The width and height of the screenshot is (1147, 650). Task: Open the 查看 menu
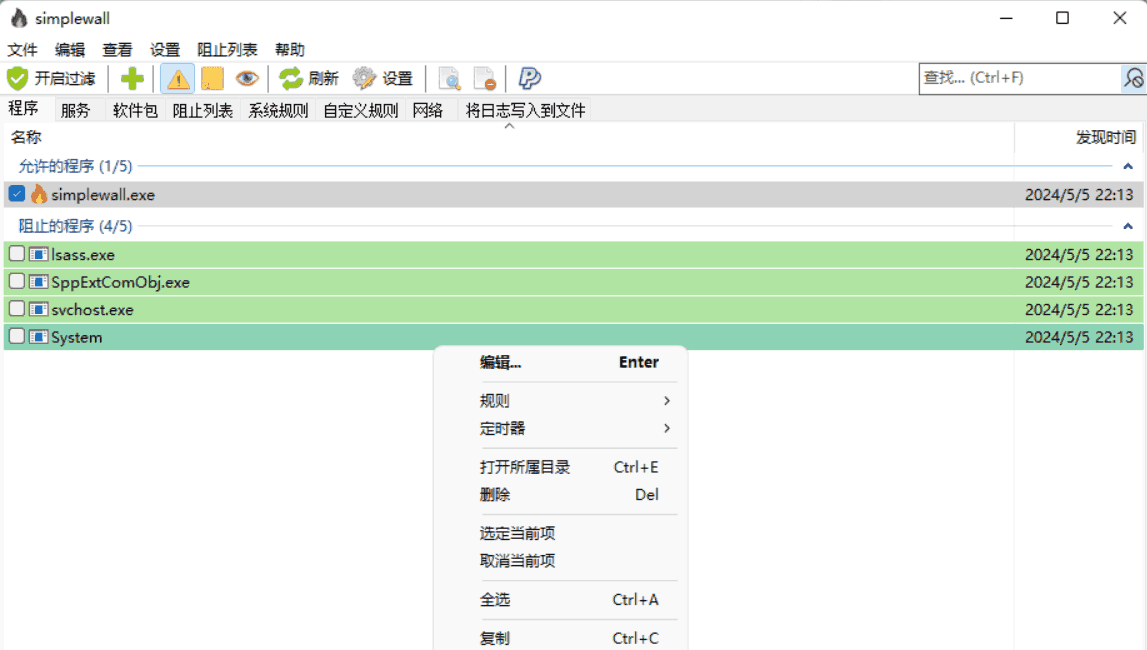pos(118,50)
